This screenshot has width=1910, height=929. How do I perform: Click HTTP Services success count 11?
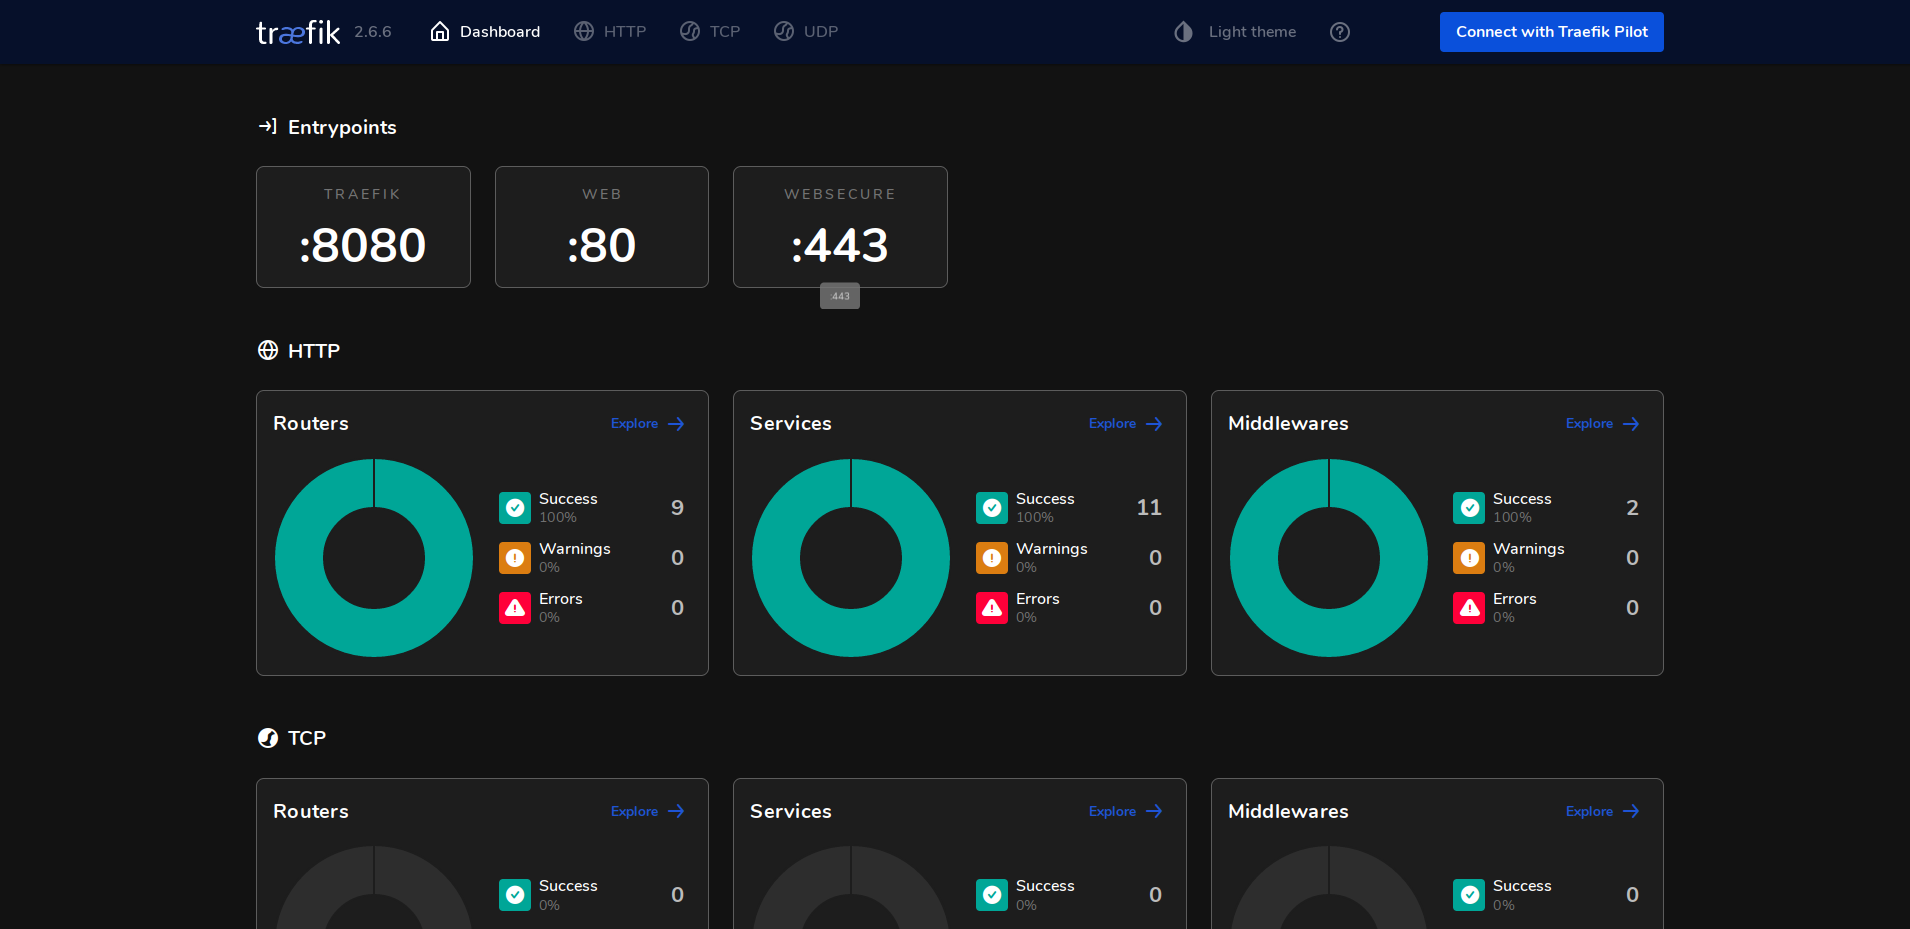click(x=1149, y=508)
